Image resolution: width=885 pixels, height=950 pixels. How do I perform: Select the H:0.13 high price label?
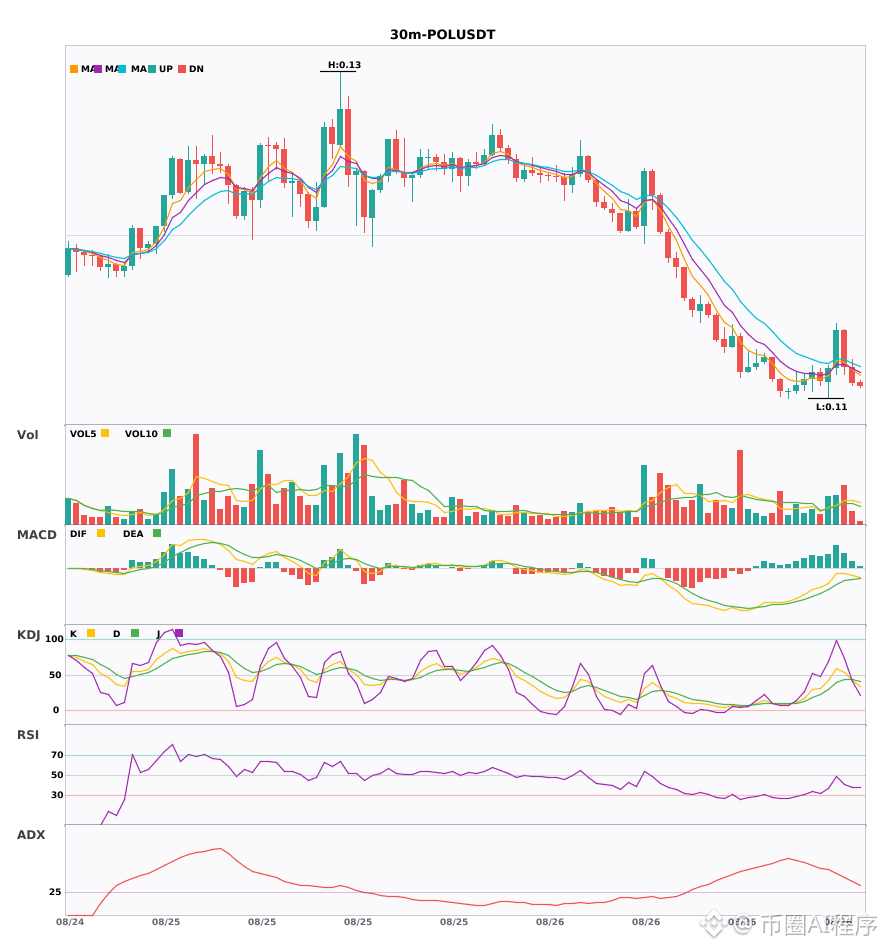344,65
